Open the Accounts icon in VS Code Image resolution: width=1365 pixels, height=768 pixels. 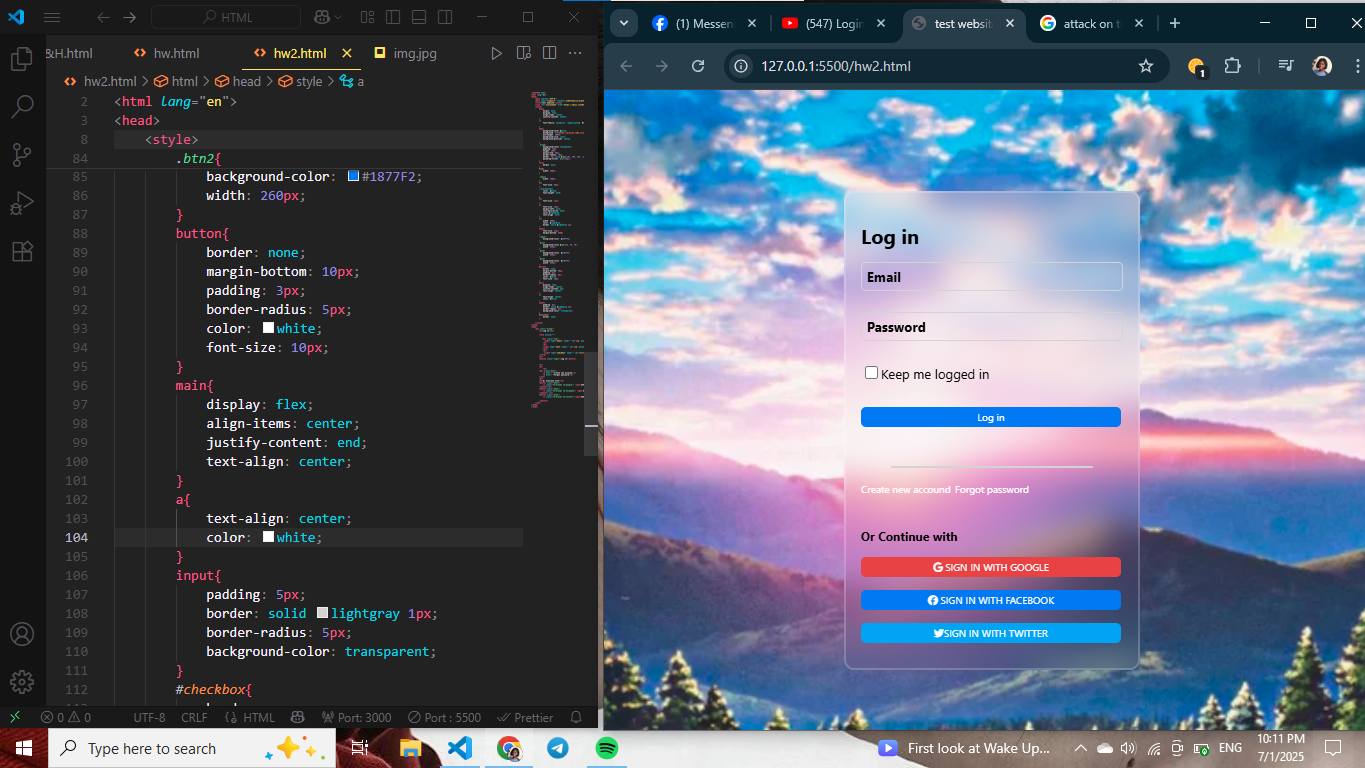click(21, 634)
